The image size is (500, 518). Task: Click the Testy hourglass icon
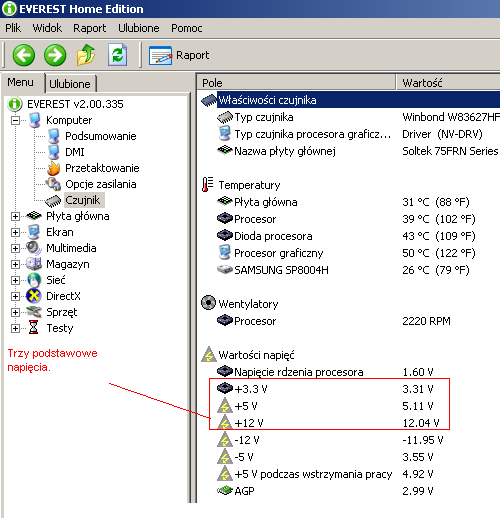(33, 328)
